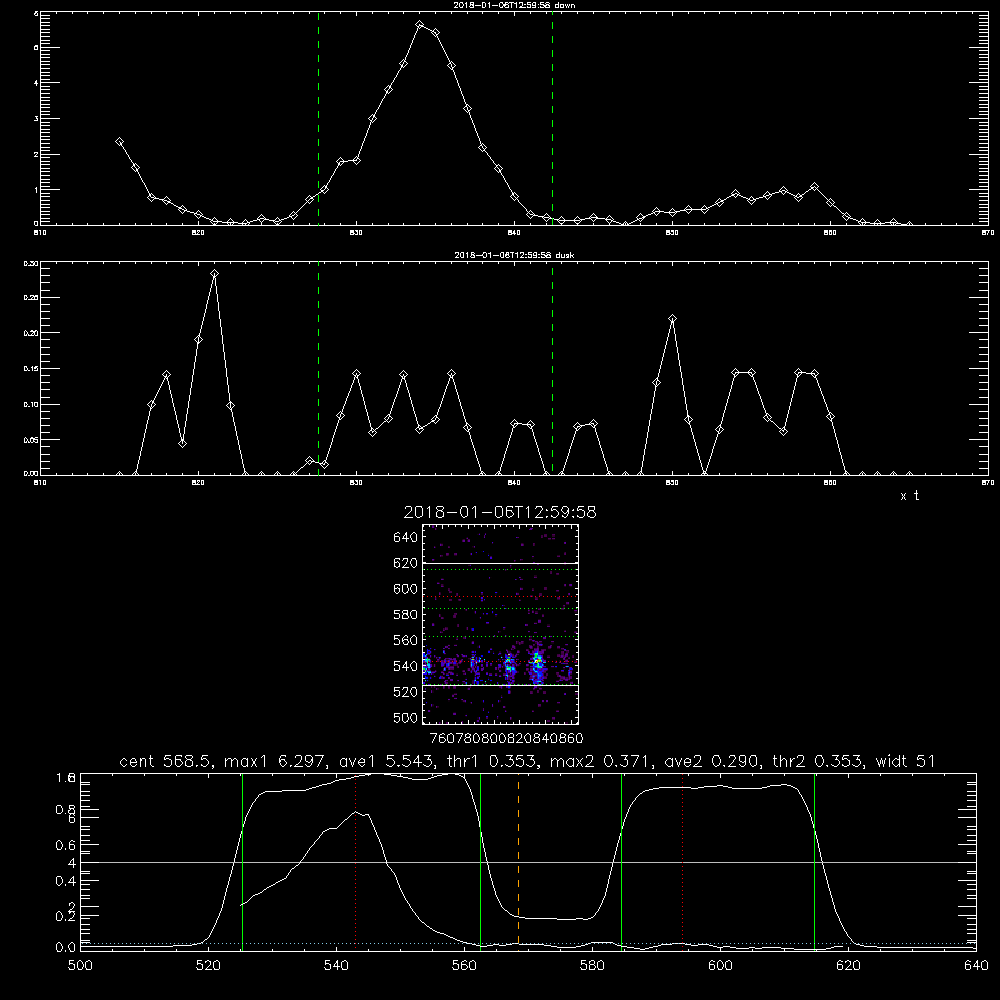
Task: Click the '560' x-axis label of bottom plot
Action: [x=464, y=966]
